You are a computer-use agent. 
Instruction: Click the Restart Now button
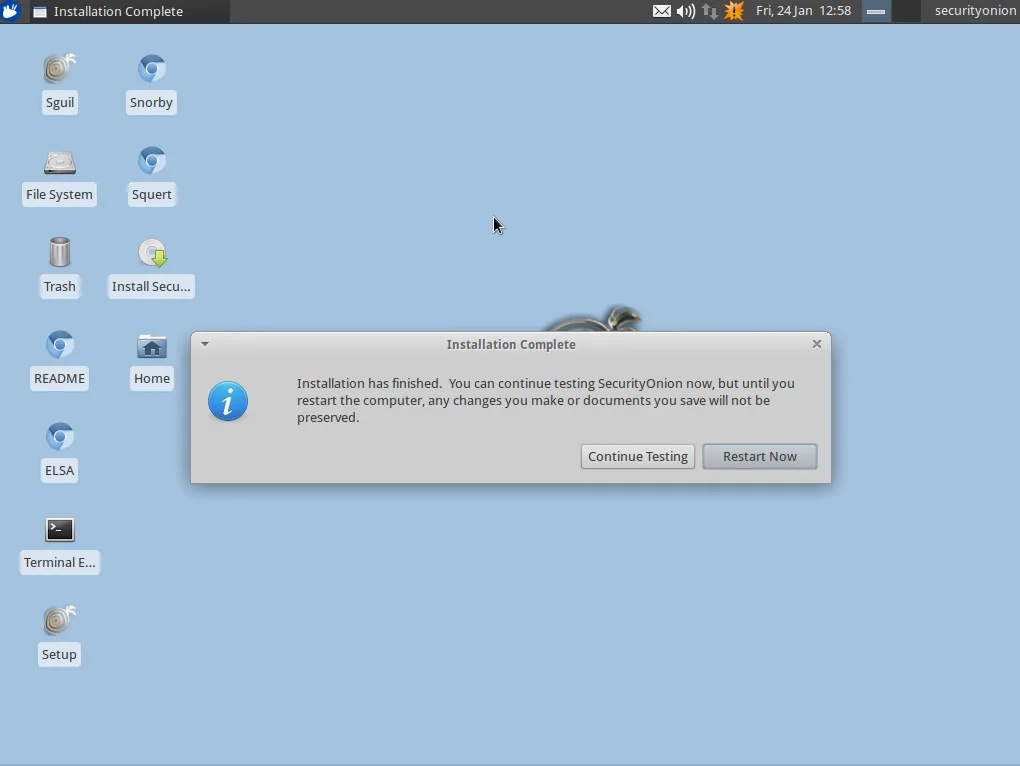(760, 456)
